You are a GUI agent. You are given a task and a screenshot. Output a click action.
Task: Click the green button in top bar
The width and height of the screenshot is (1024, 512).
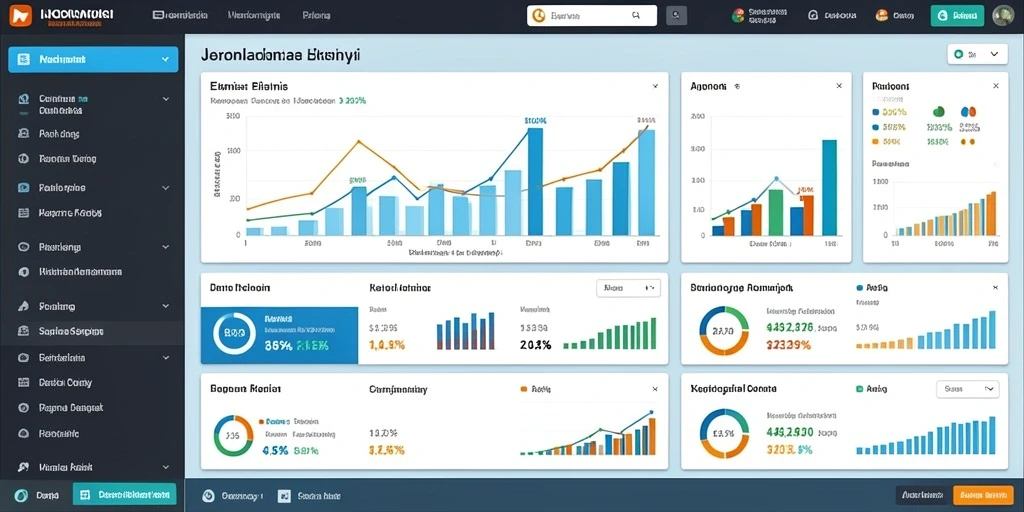click(957, 16)
